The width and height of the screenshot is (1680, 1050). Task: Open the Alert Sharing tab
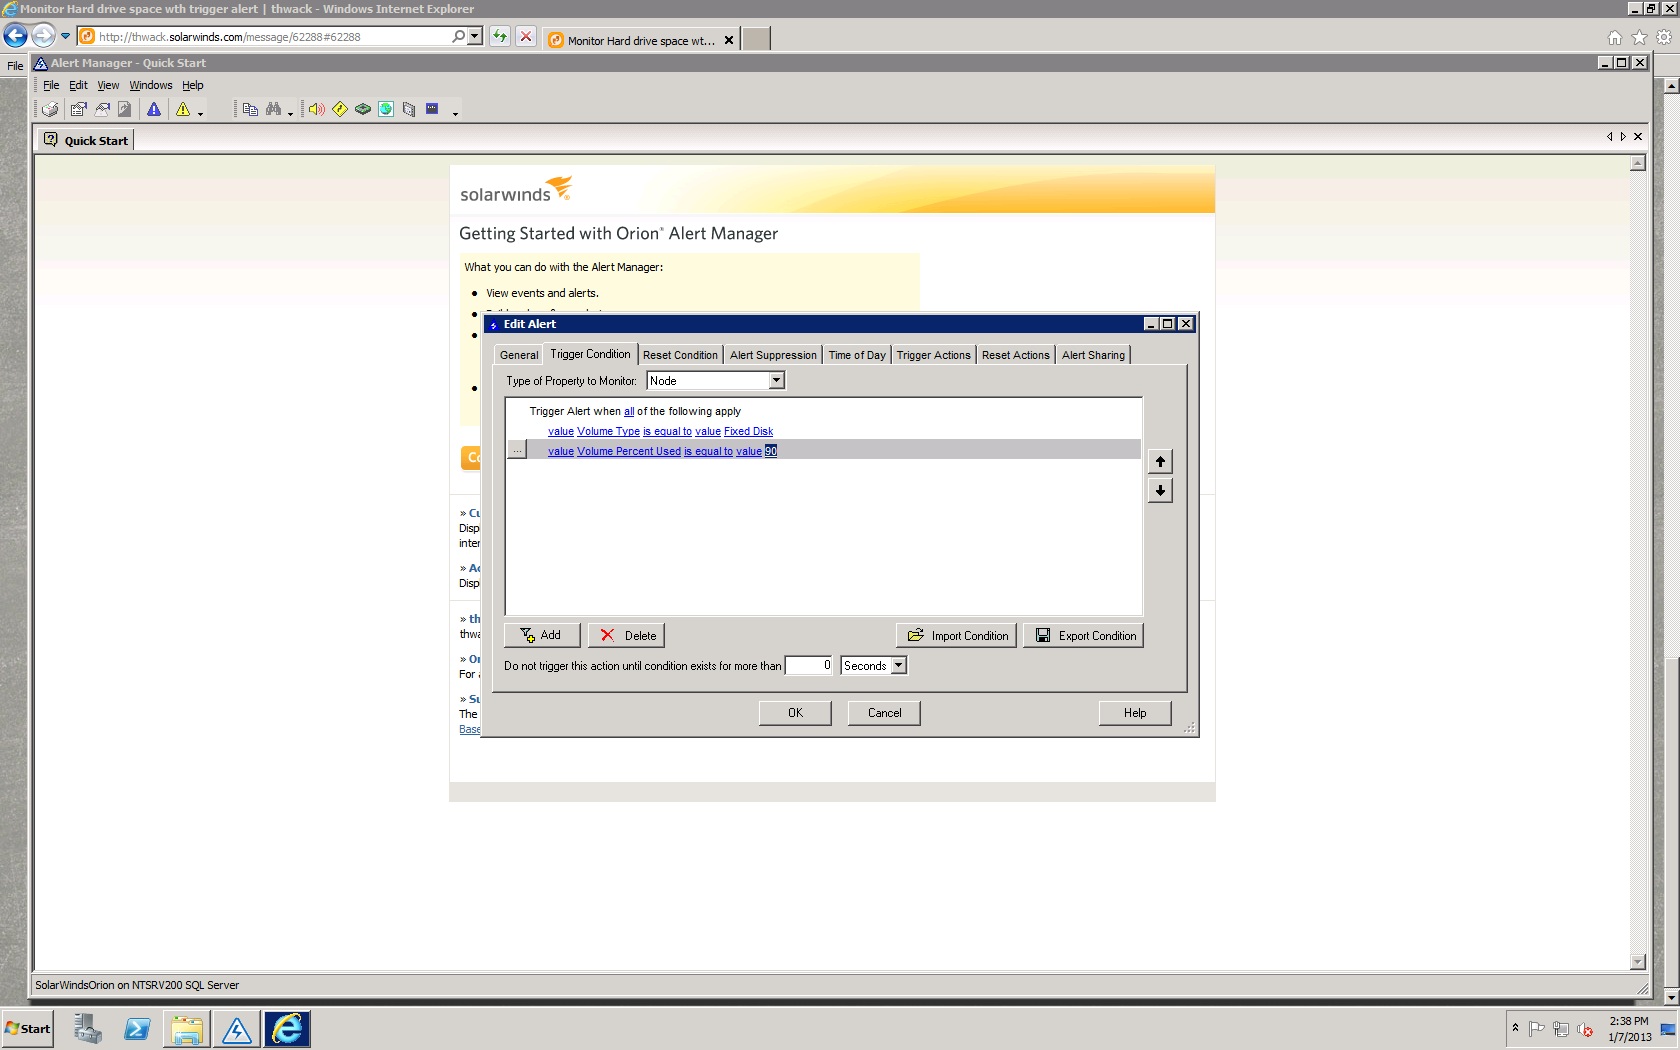(1093, 355)
